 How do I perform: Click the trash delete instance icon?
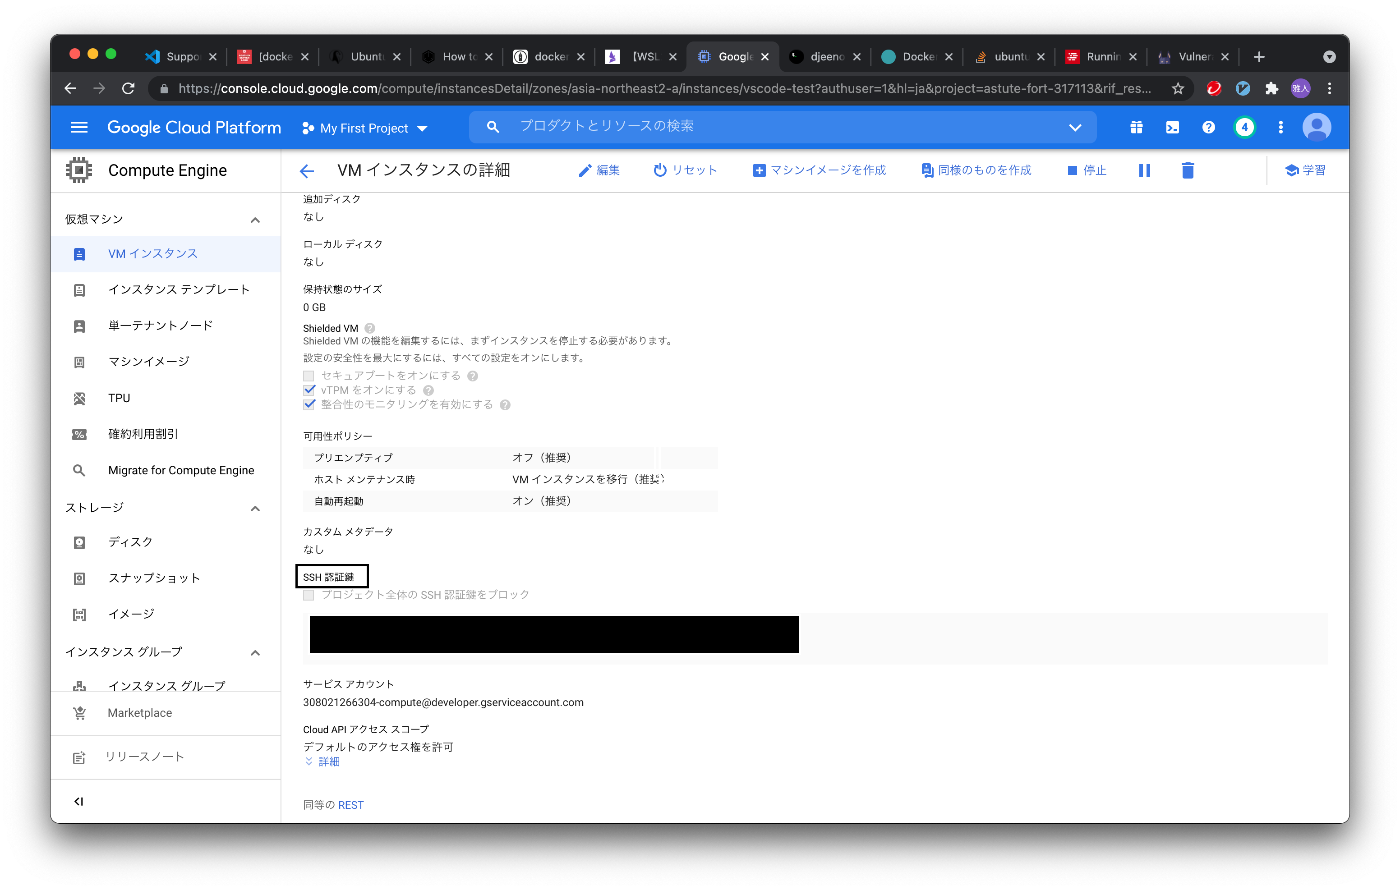click(x=1188, y=171)
